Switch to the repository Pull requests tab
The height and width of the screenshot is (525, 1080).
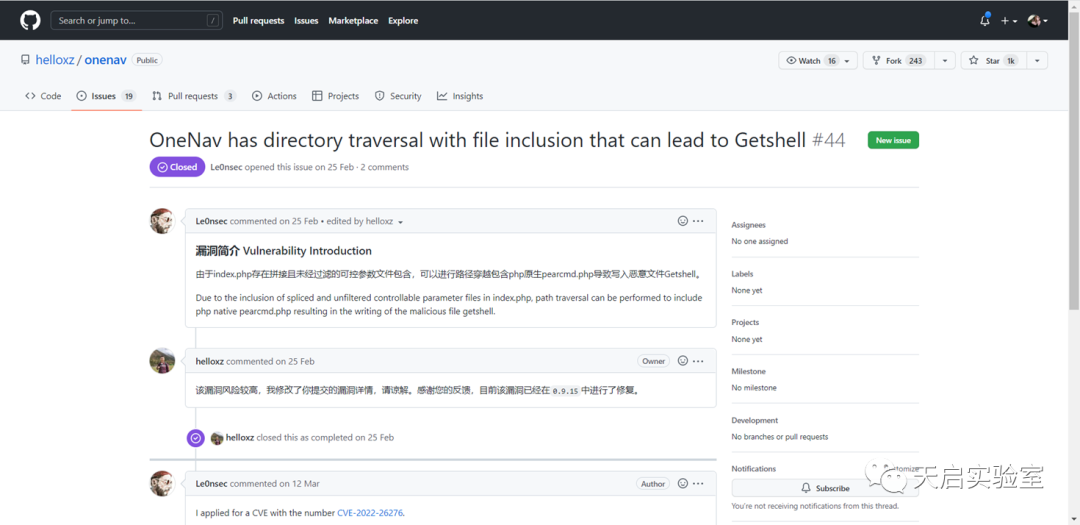pos(194,96)
